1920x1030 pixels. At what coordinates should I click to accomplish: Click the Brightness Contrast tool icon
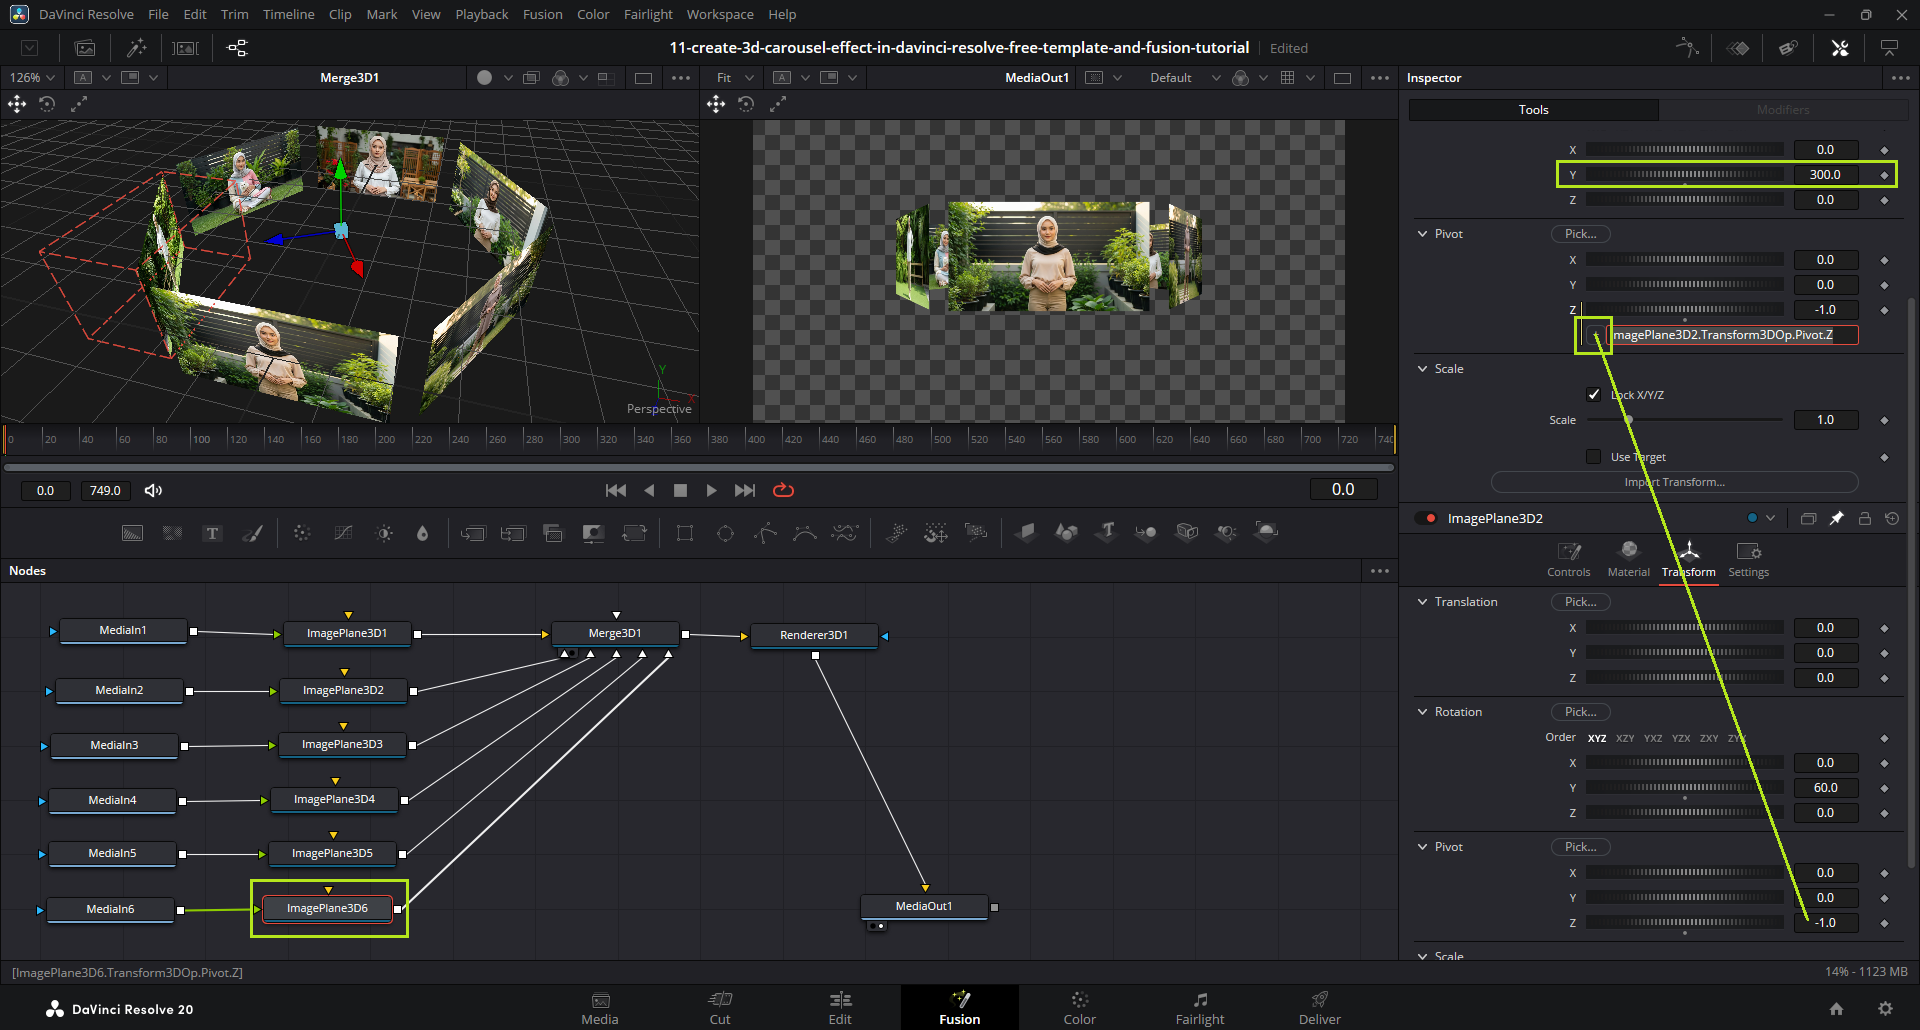tap(384, 533)
